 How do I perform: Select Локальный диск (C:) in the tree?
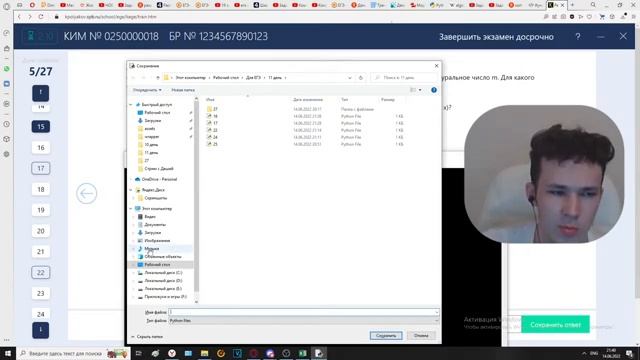tap(163, 273)
